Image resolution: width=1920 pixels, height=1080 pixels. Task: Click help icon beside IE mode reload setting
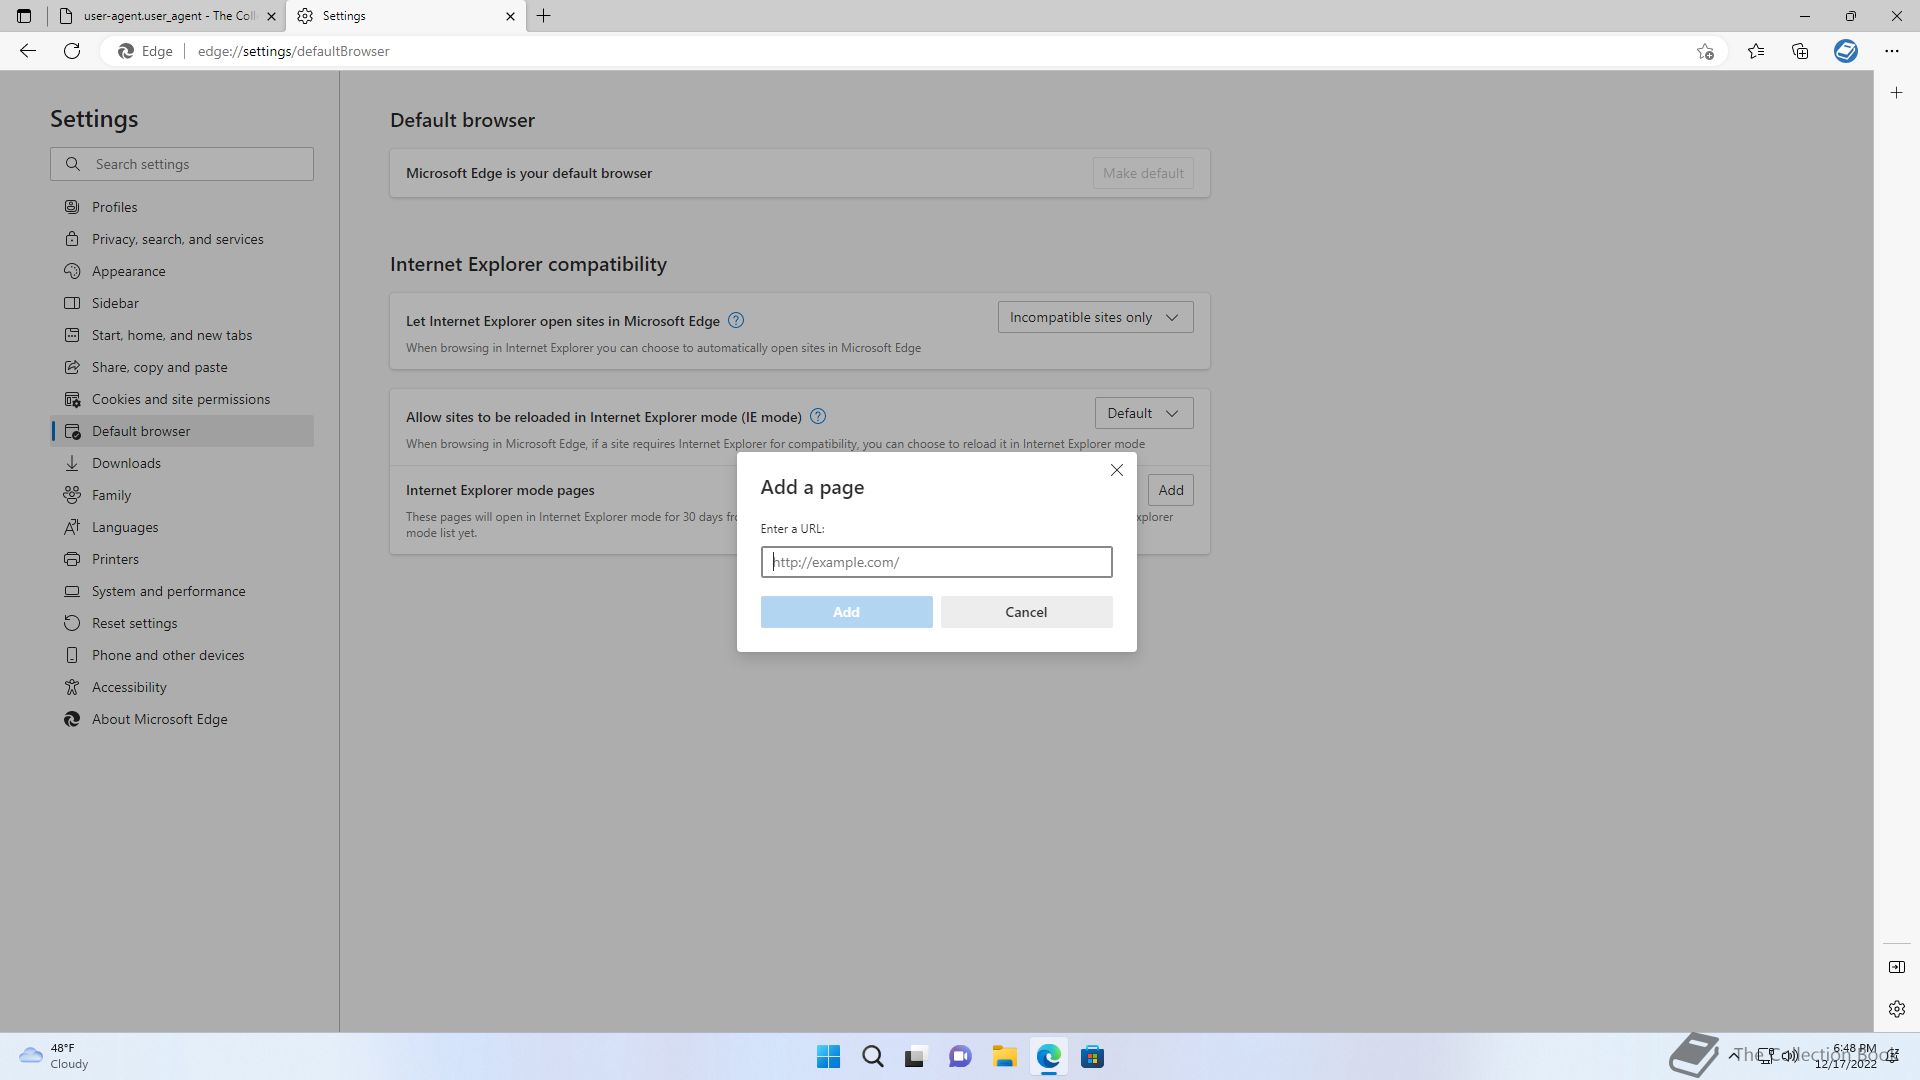pyautogui.click(x=818, y=416)
